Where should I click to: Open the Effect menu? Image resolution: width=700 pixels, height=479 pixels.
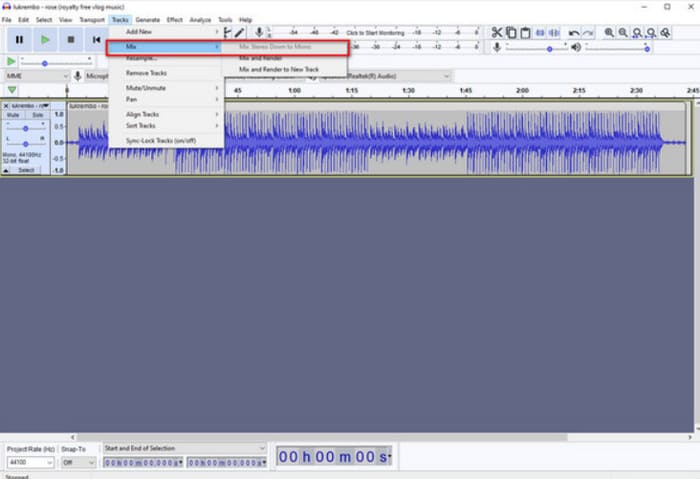pyautogui.click(x=175, y=20)
